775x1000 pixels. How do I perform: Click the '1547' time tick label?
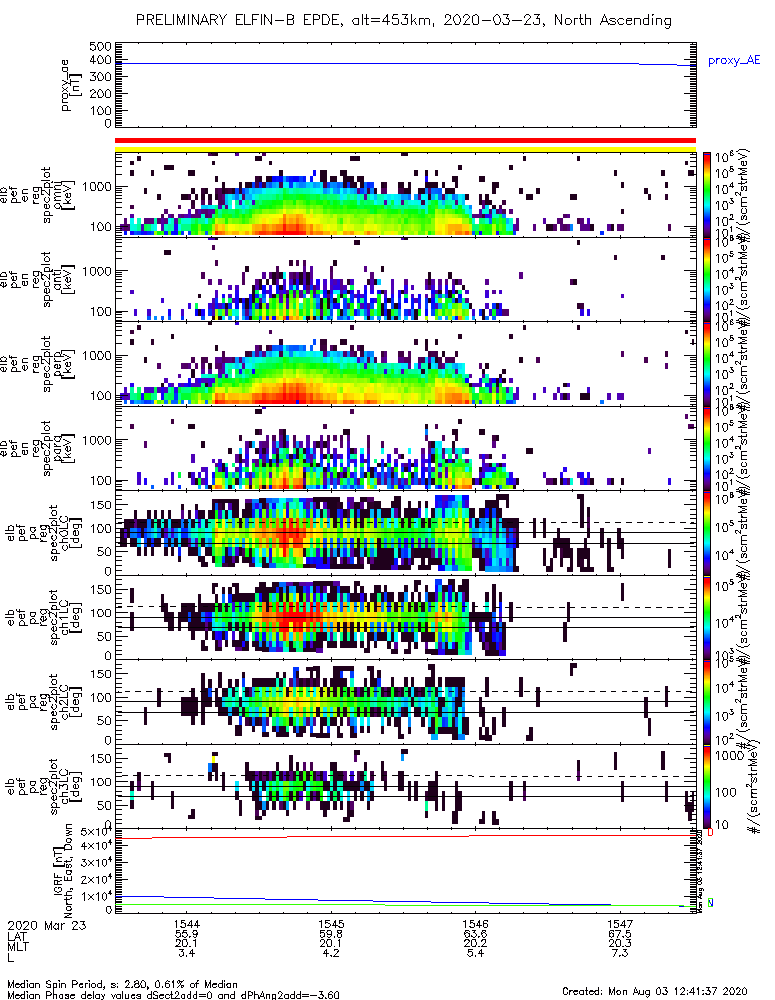(x=620, y=924)
